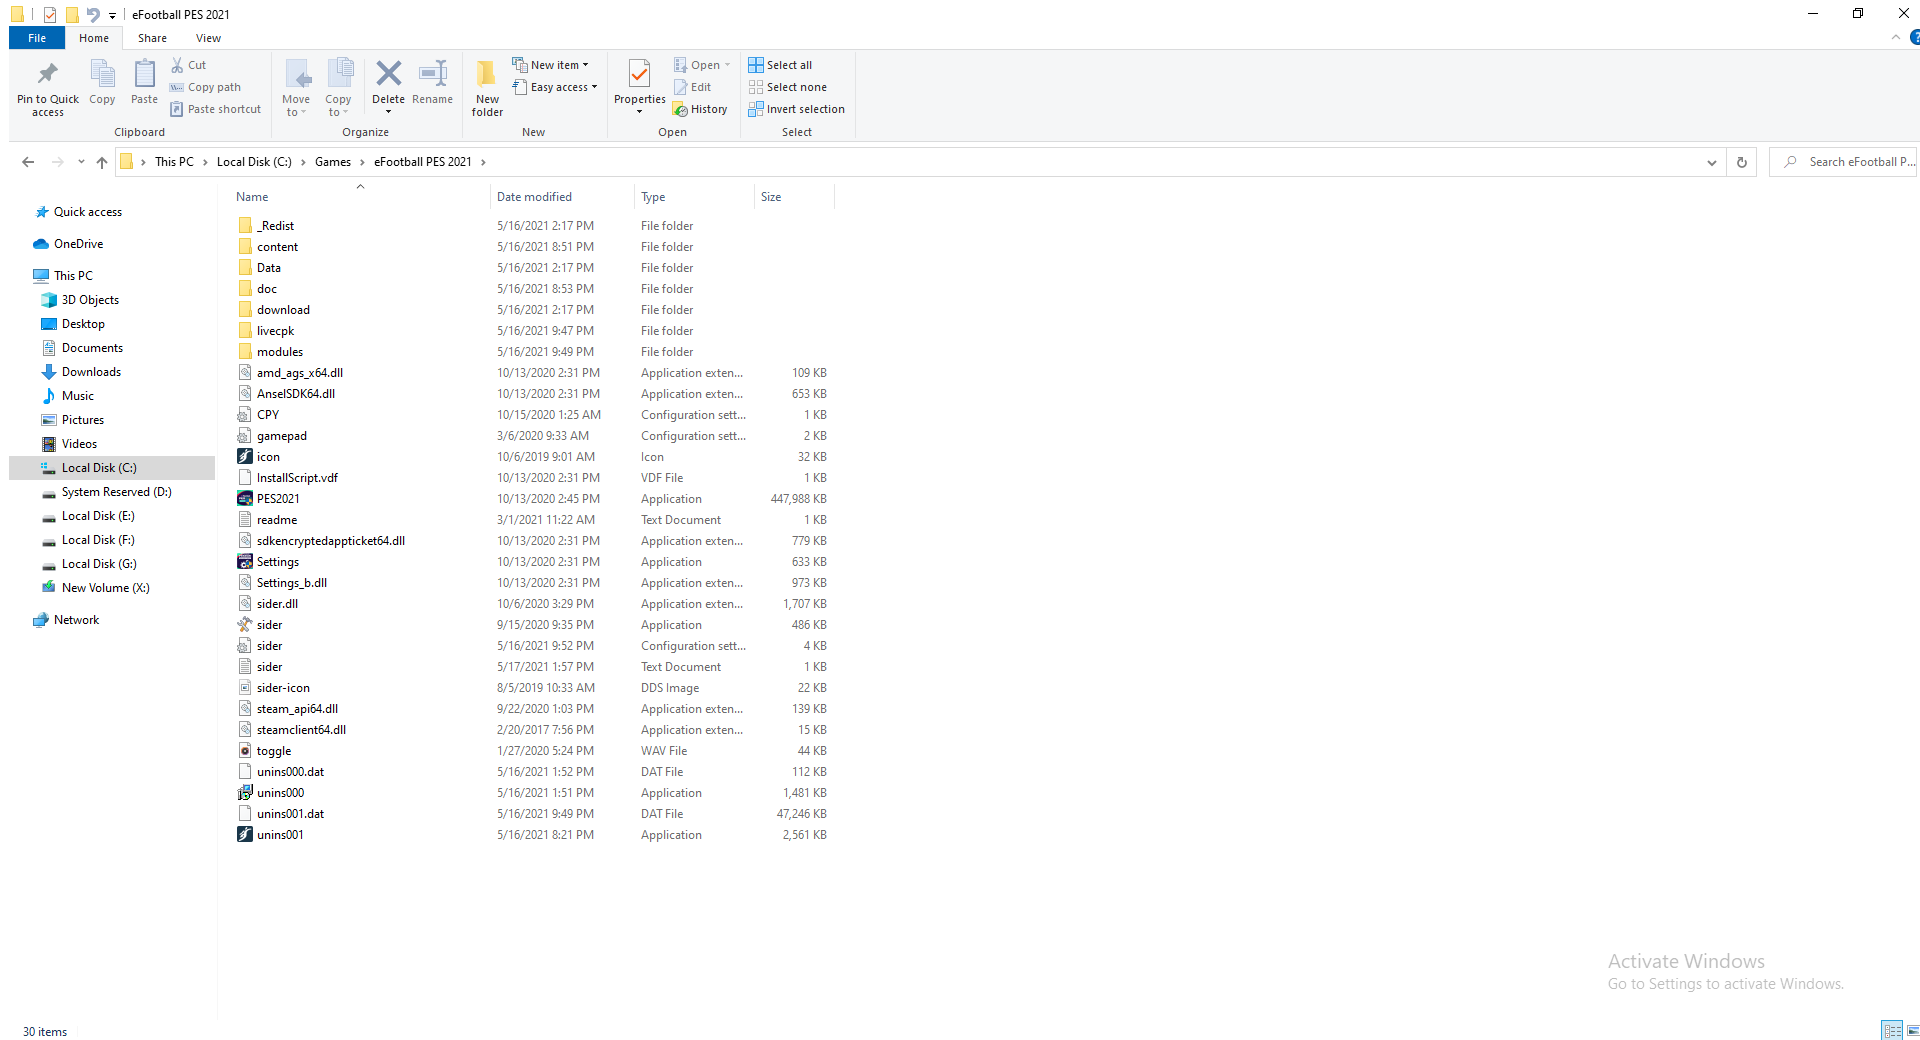
Task: Click Select none in ribbon
Action: (787, 87)
